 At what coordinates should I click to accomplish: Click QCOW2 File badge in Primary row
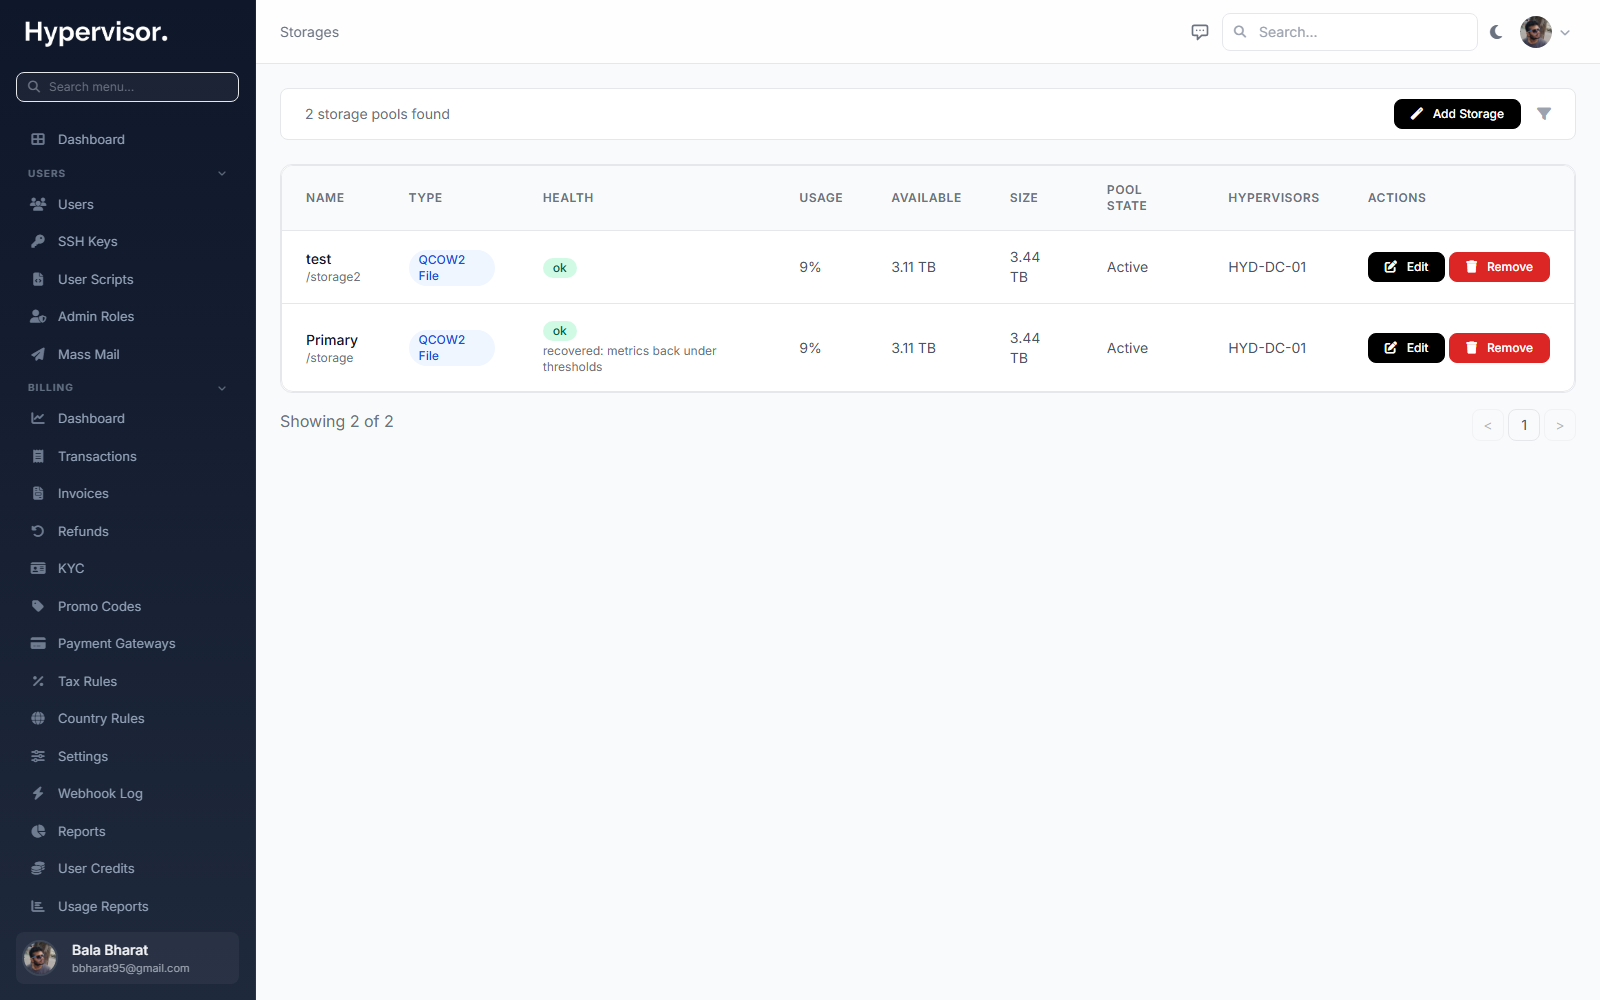[x=451, y=348]
